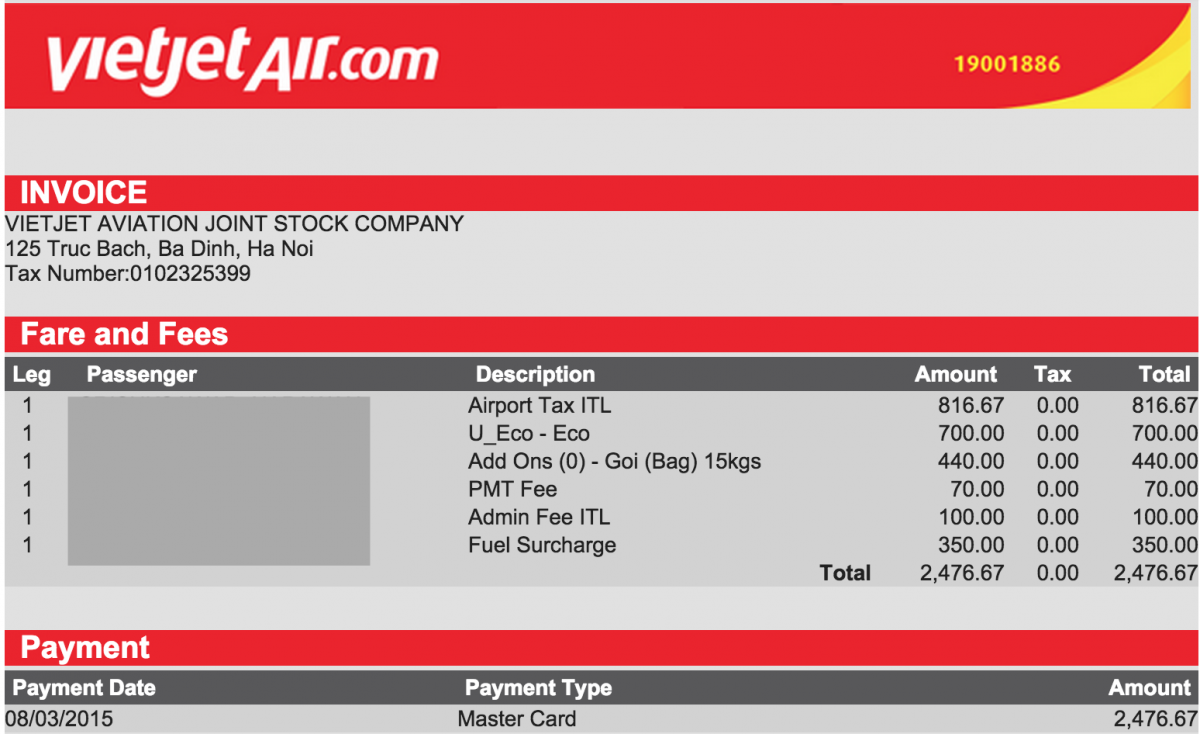Screen dimensions: 1200x734
Task: Click the Tax cell 0.00 in U_Eco - Eco row
Action: tap(1058, 434)
